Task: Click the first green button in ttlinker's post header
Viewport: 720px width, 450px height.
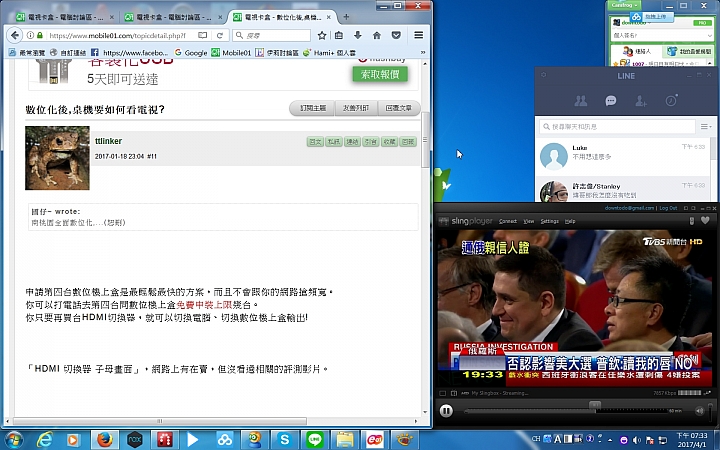Action: (315, 142)
